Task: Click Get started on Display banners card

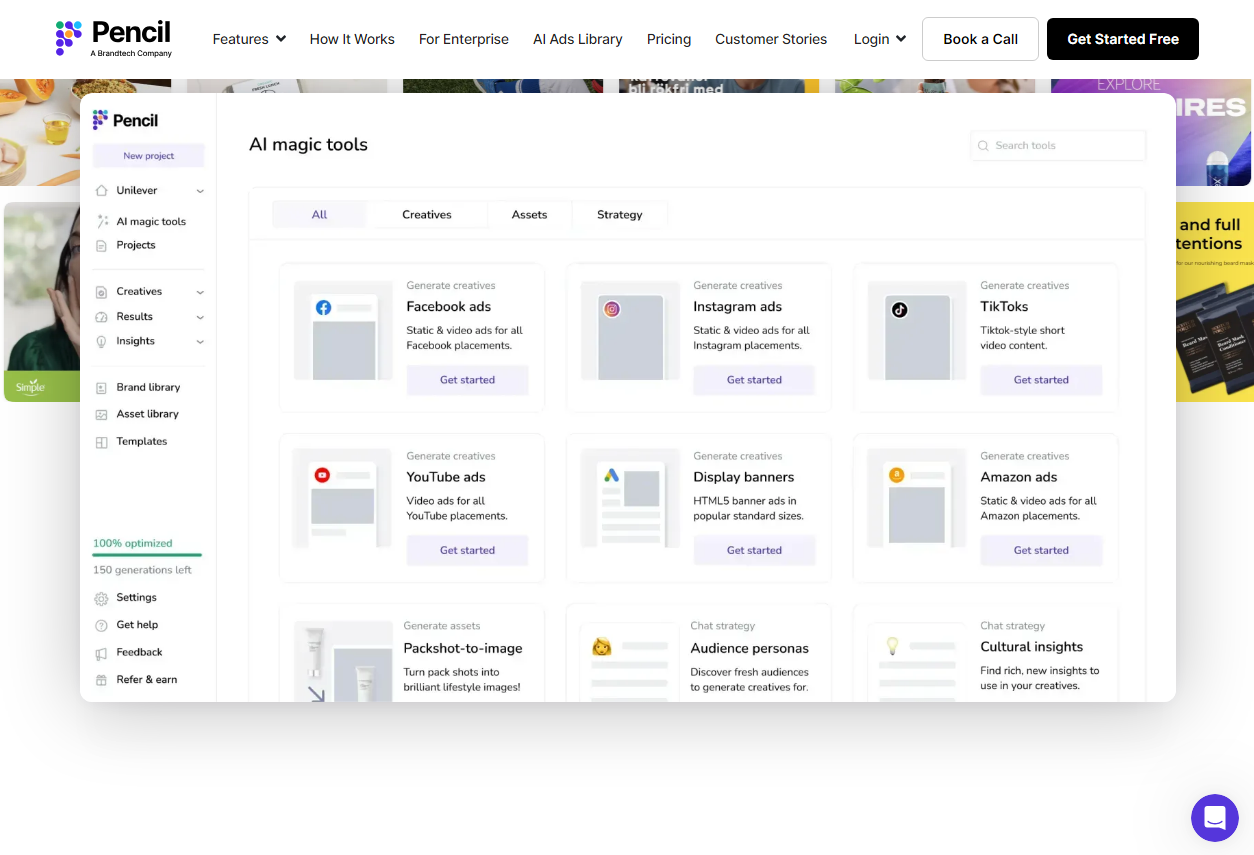Action: point(754,550)
